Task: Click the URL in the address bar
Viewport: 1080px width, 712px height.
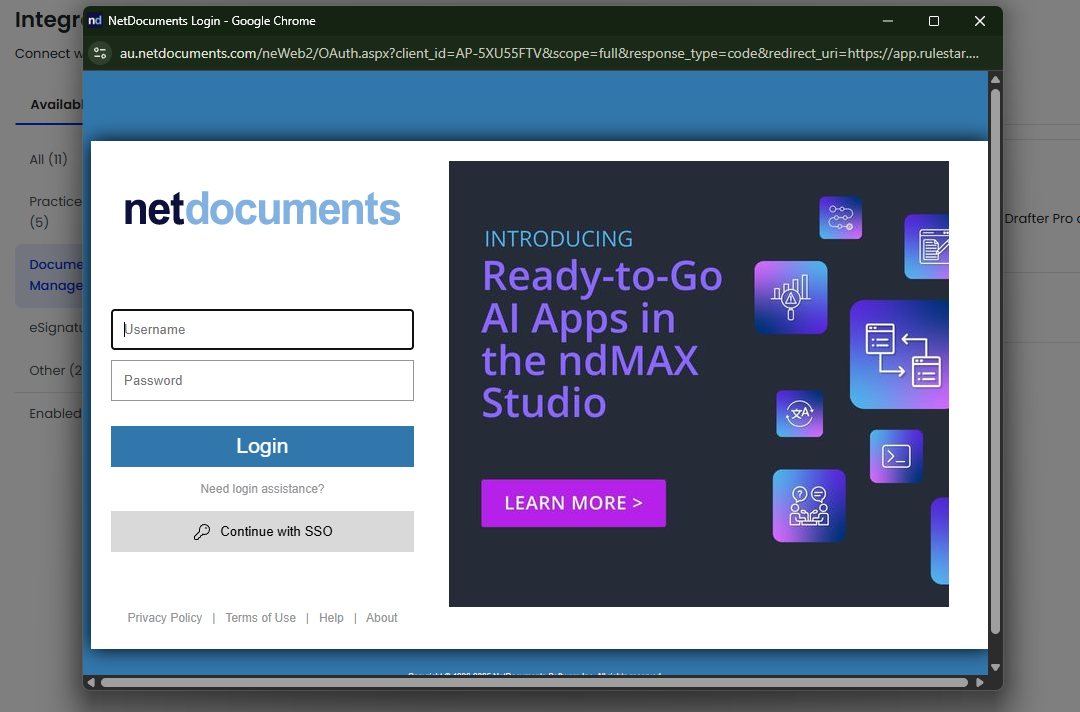Action: click(x=549, y=53)
